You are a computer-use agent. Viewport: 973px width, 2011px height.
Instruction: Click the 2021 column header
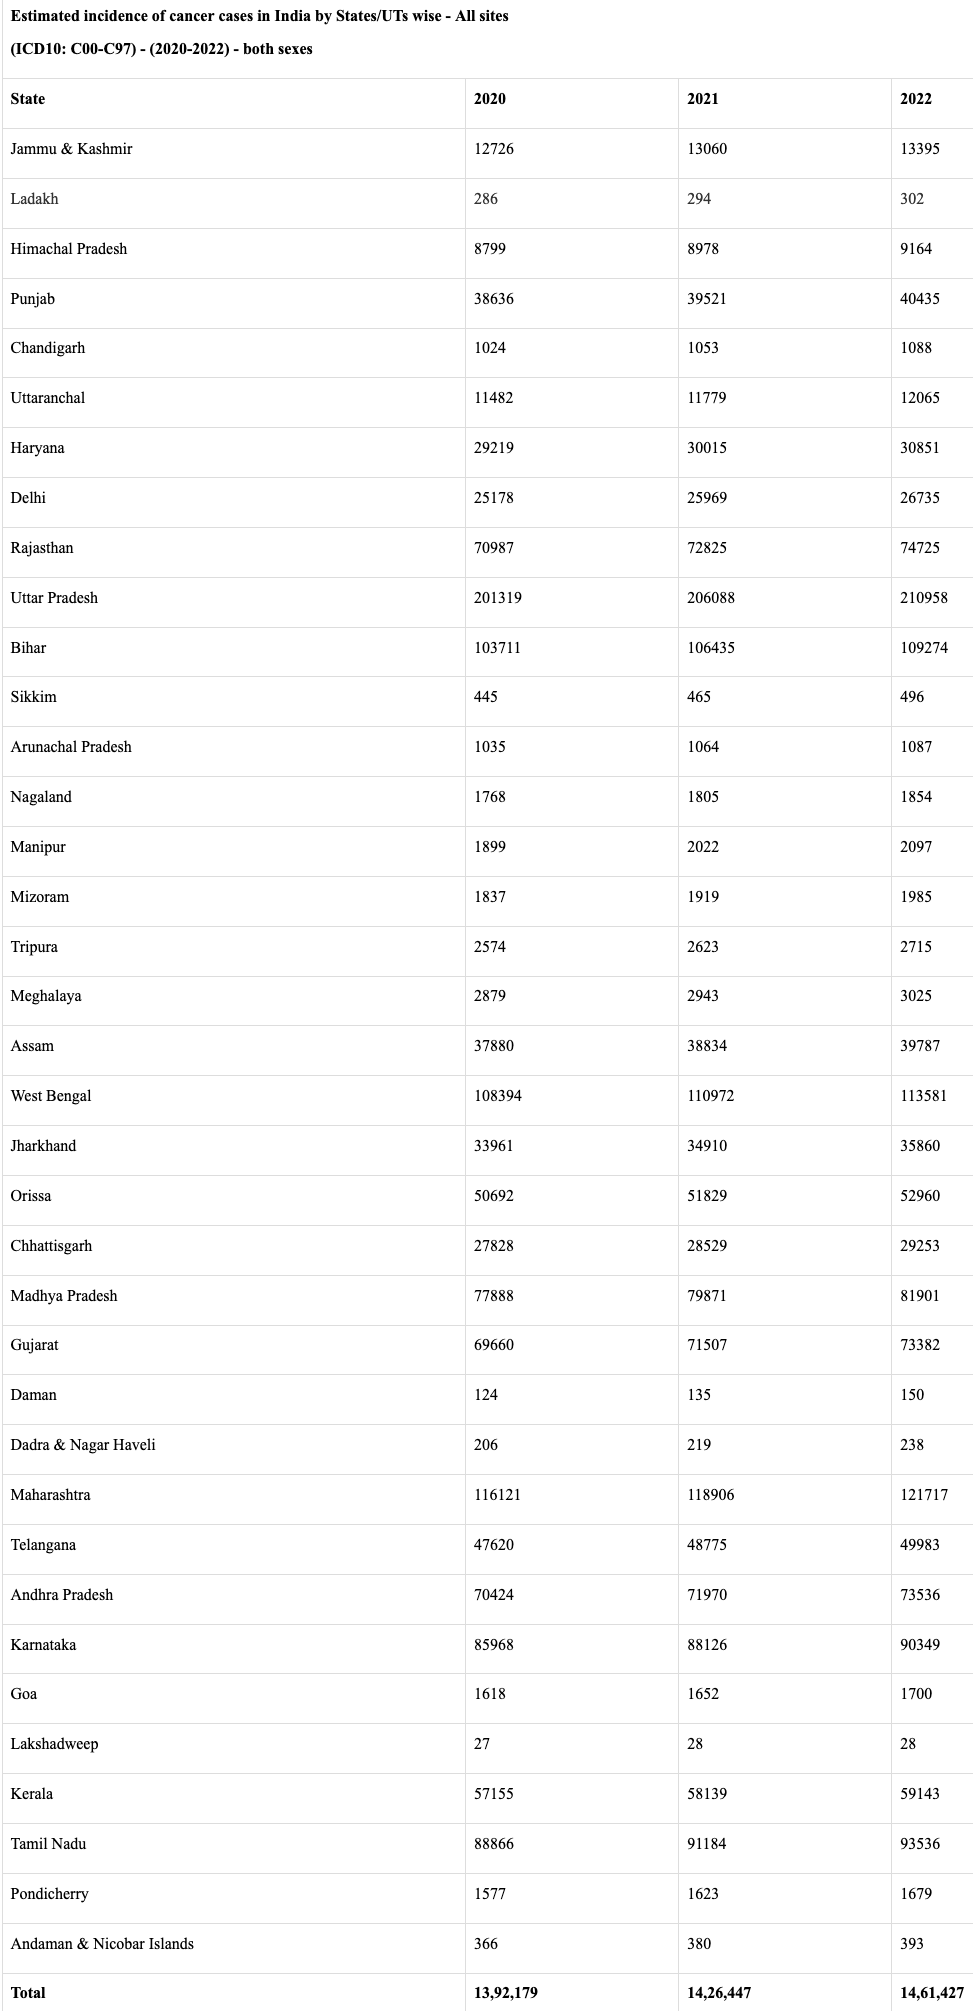pyautogui.click(x=703, y=99)
